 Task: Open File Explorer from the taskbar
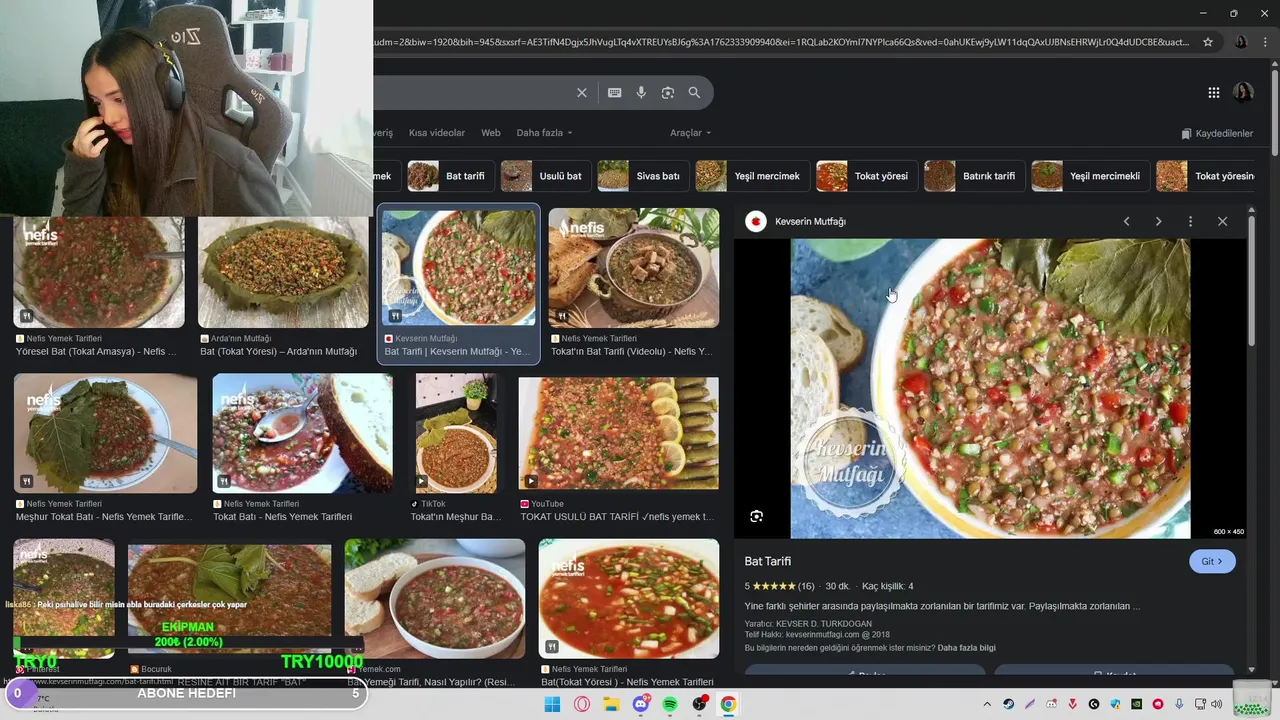(x=611, y=704)
